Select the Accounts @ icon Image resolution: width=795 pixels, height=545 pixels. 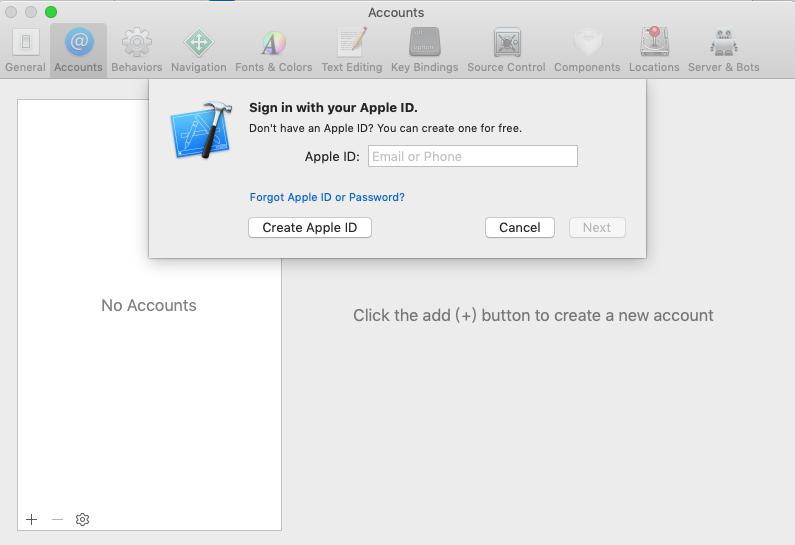[x=79, y=42]
